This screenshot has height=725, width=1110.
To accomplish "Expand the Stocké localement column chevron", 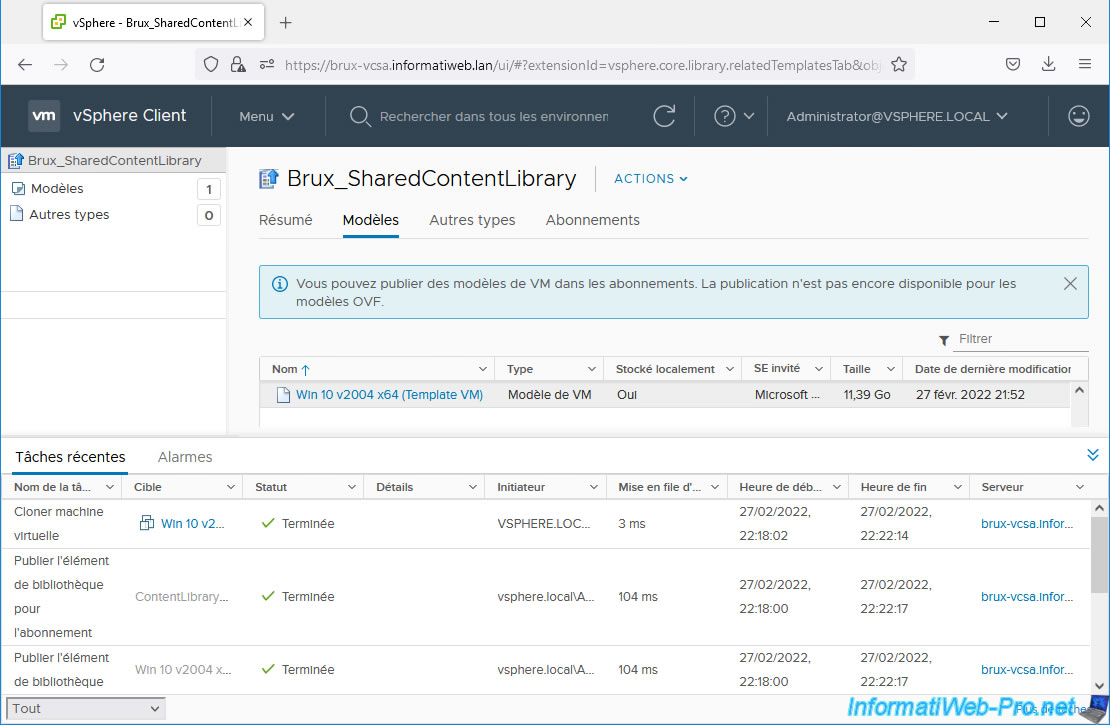I will 729,369.
